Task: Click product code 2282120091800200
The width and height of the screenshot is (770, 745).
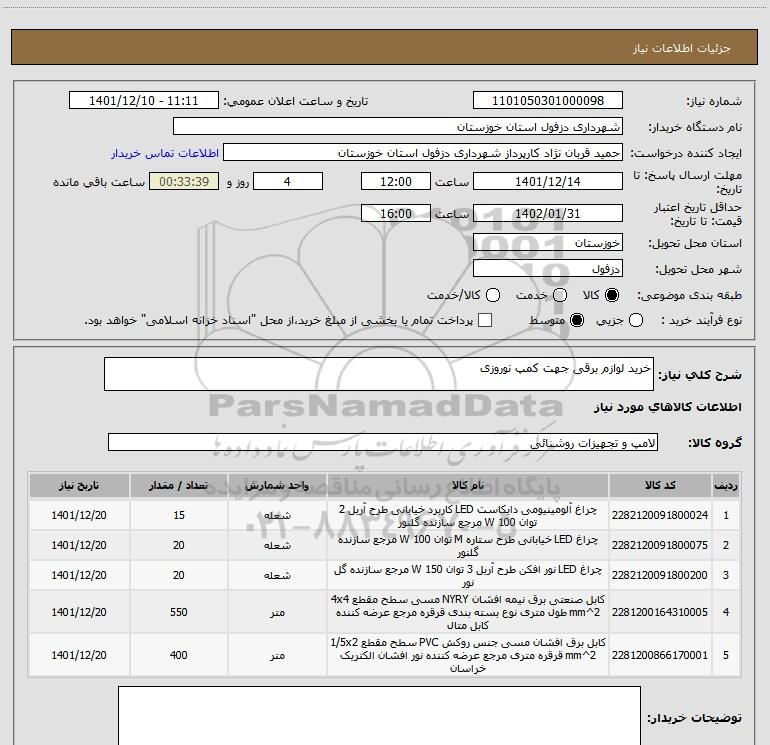Action: point(660,575)
